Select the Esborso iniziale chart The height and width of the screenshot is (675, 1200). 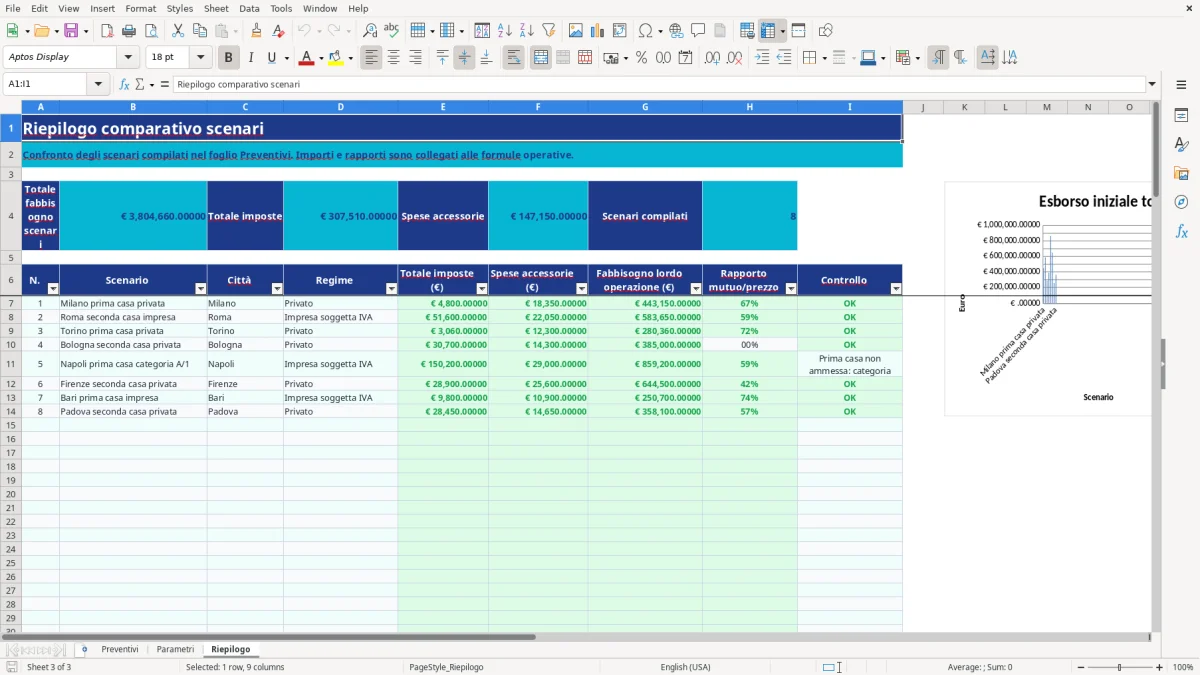(x=1048, y=298)
